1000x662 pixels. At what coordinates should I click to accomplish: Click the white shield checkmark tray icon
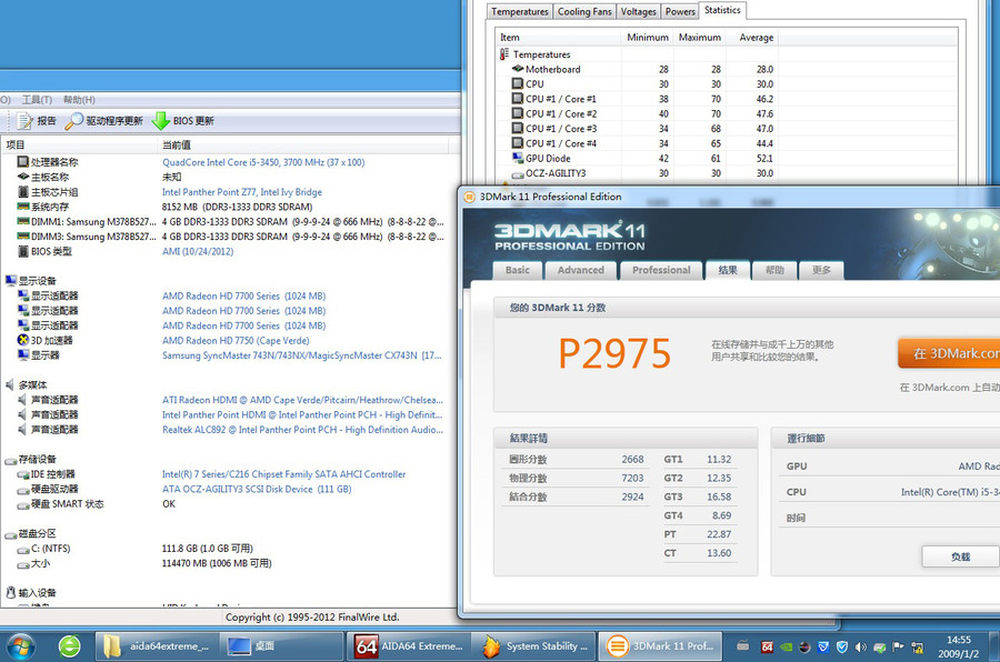[842, 647]
